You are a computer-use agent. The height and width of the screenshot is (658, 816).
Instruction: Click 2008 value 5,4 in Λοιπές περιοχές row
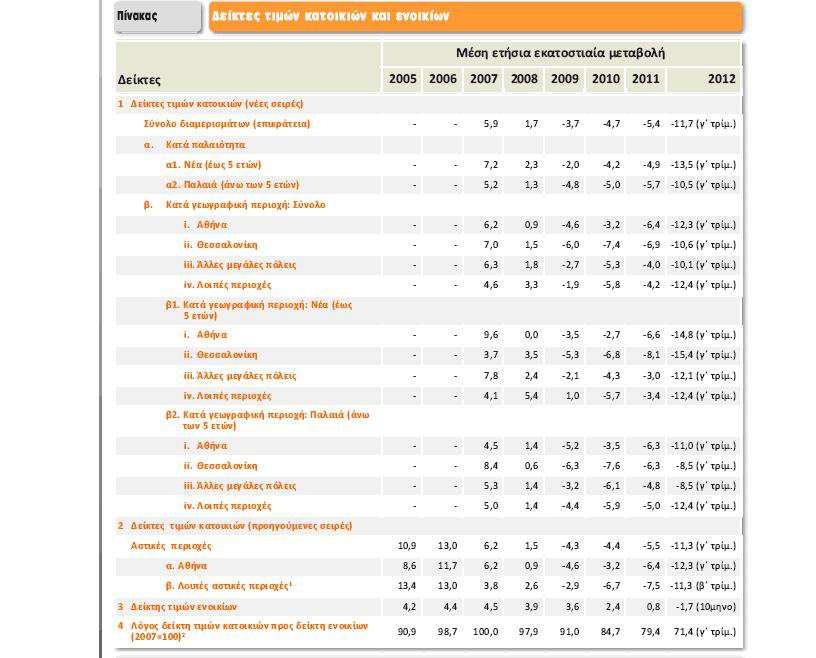(531, 396)
